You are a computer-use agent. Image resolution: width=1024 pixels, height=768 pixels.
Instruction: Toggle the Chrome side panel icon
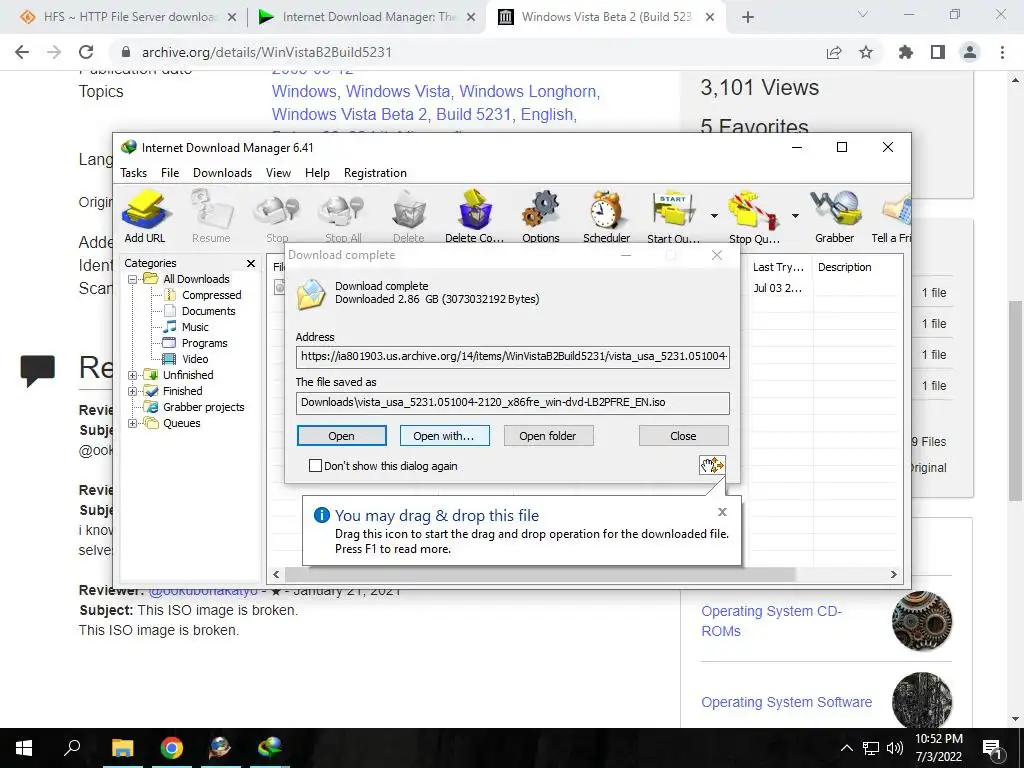(x=938, y=52)
